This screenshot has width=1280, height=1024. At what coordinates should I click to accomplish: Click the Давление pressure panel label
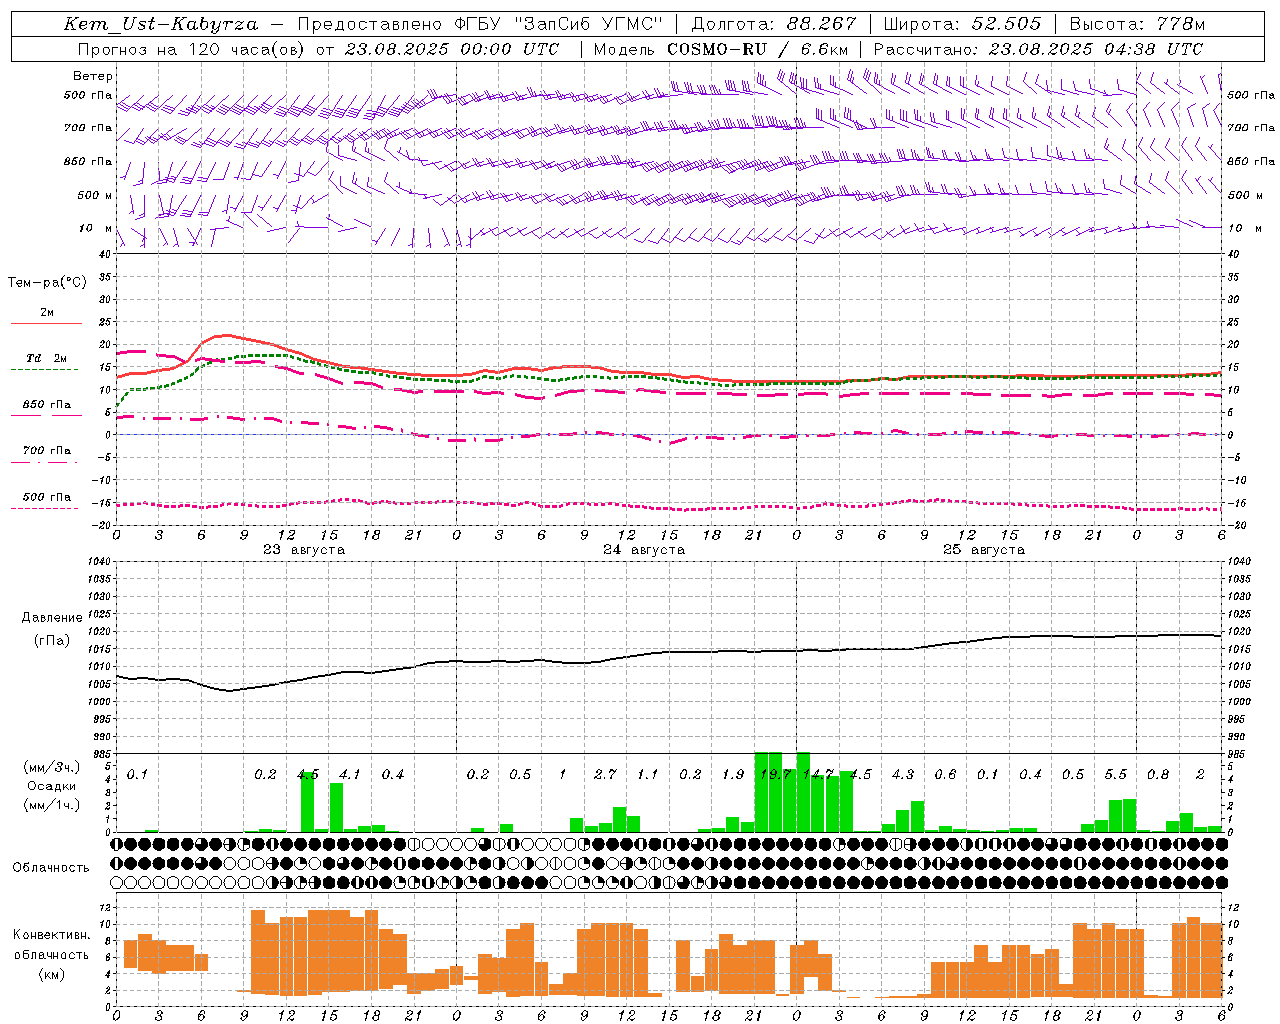point(52,618)
